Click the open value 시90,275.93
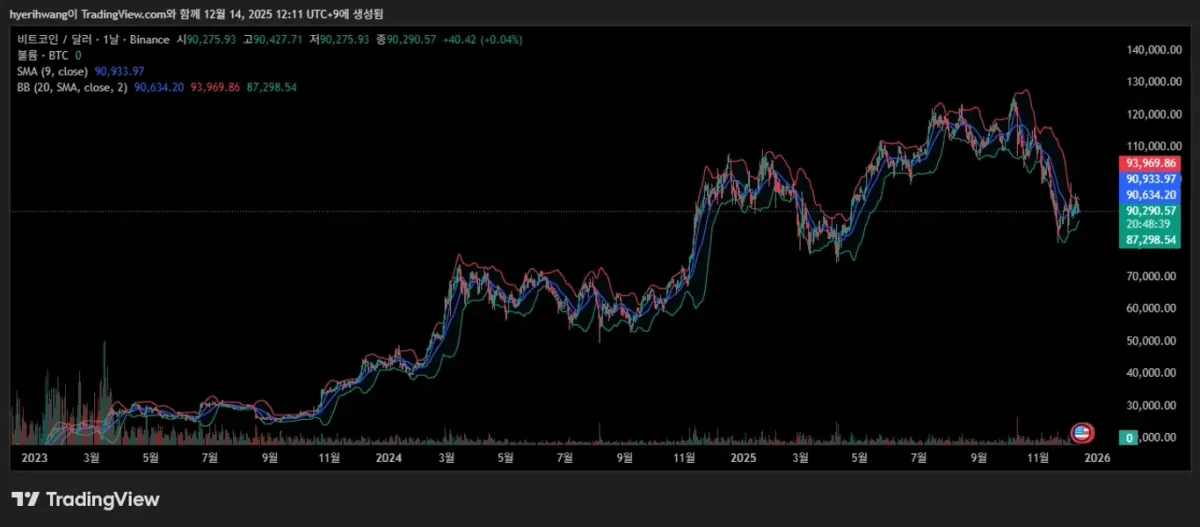 pos(206,39)
